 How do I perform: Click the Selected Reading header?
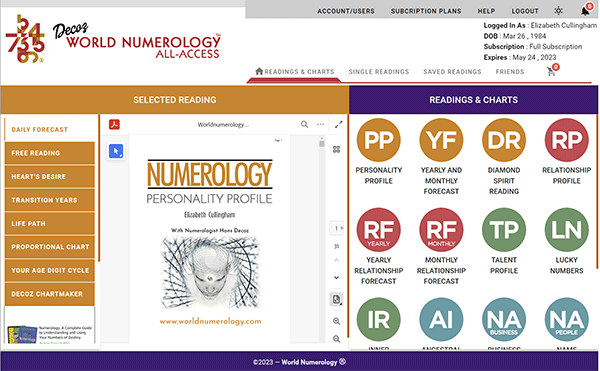[x=174, y=100]
